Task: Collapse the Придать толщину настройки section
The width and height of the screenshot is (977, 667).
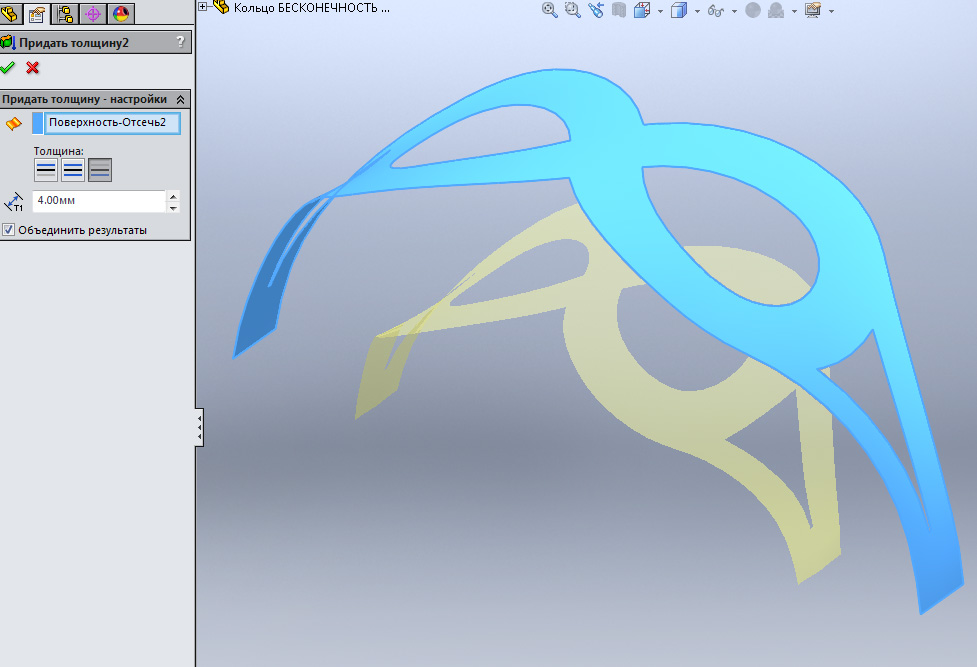Action: pos(180,100)
